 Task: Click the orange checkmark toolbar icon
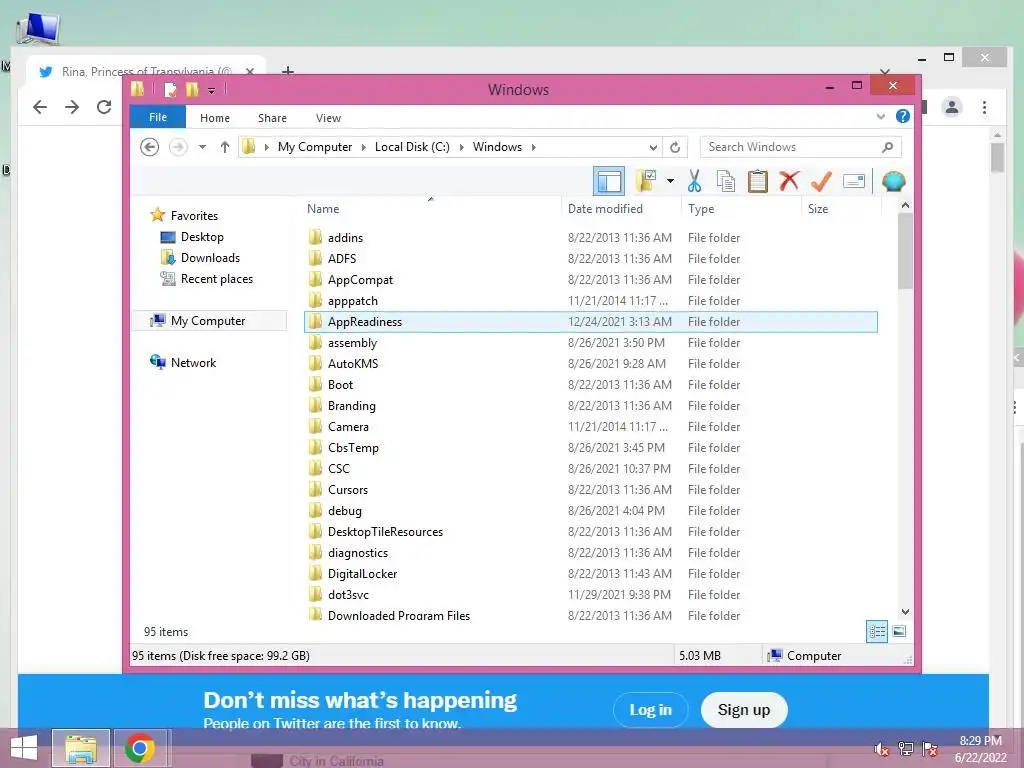click(821, 181)
